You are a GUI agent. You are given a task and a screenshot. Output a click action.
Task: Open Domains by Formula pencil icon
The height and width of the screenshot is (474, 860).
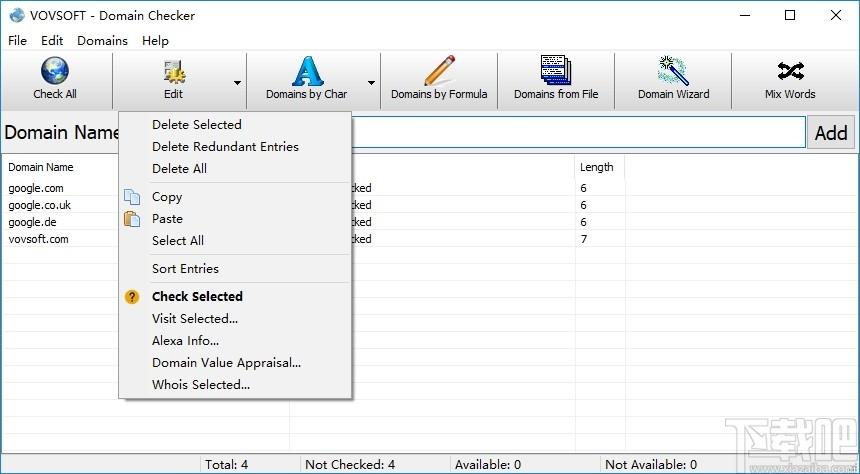click(x=439, y=71)
